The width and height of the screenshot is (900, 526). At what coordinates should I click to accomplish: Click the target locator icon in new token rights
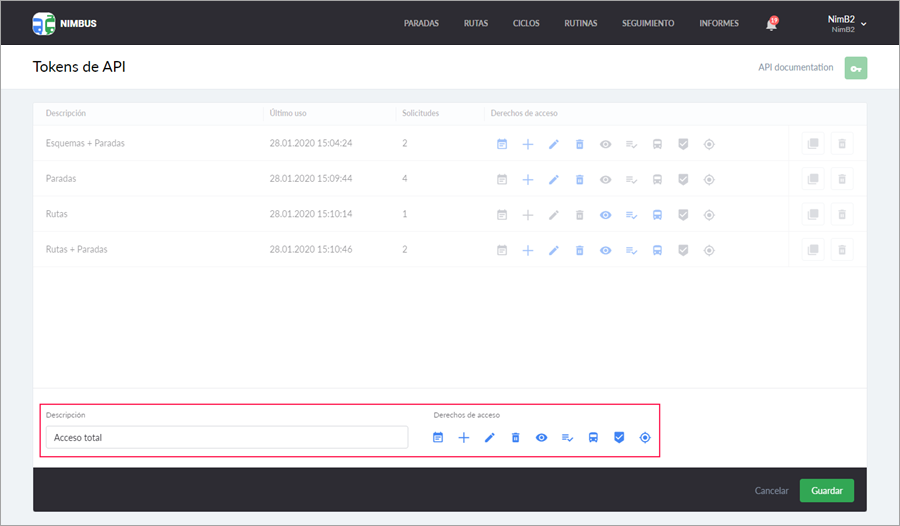coord(645,438)
